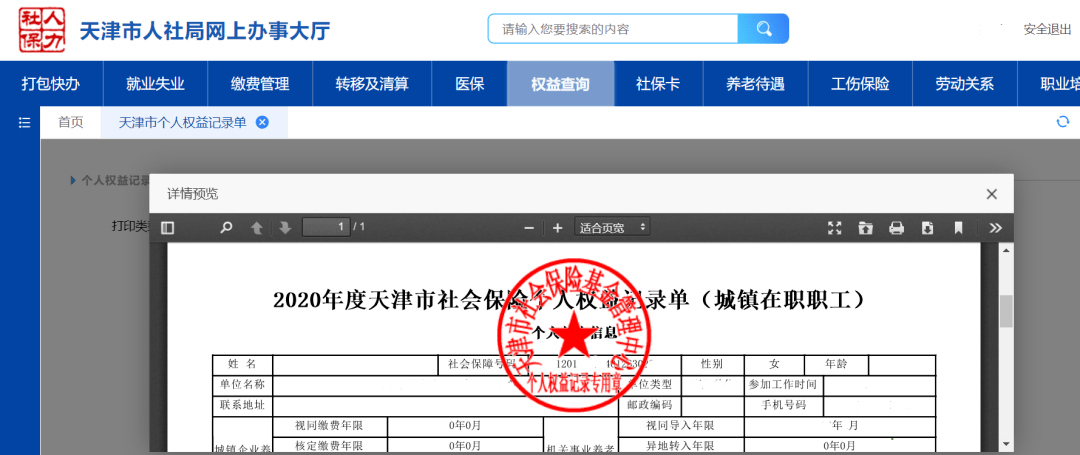Close the 天津市个人权益记录单 tab
This screenshot has height=455, width=1080.
(262, 122)
